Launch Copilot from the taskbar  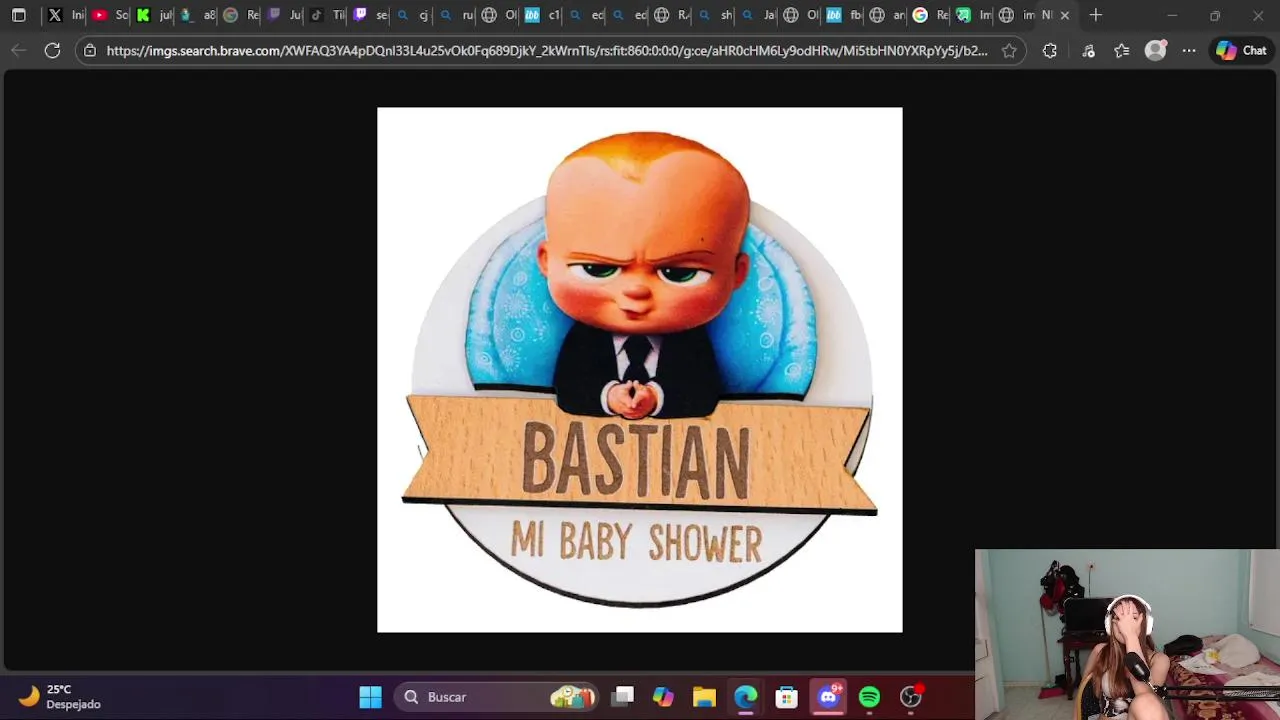coord(663,697)
